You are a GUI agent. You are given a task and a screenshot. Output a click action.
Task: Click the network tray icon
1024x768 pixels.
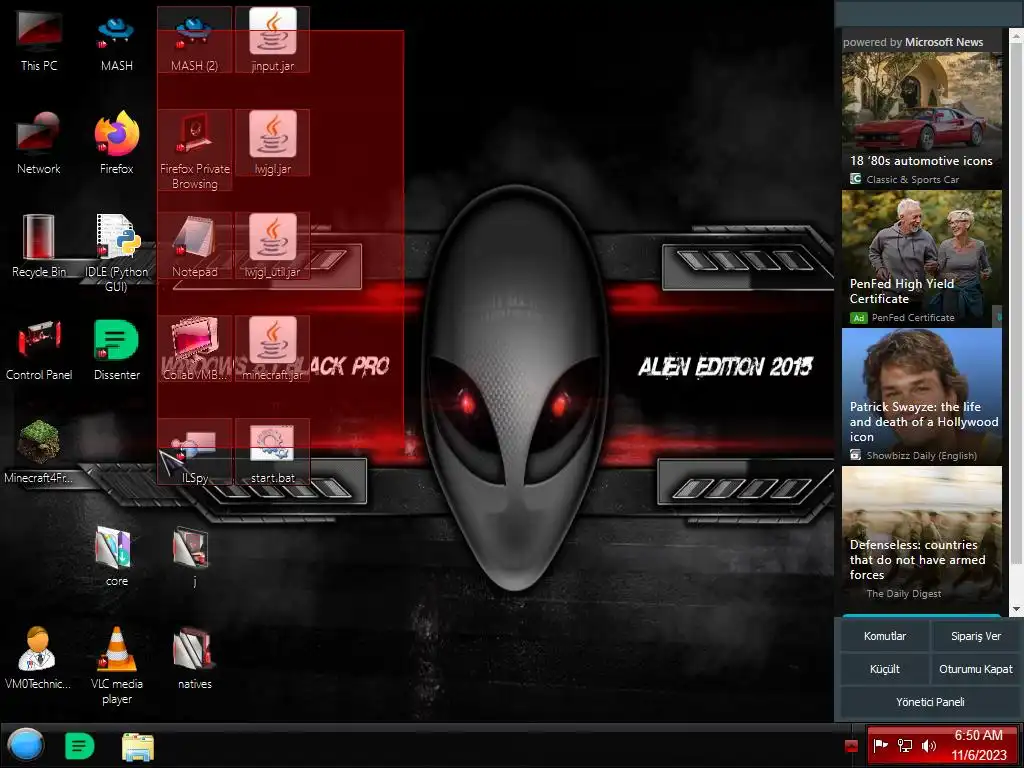coord(905,745)
